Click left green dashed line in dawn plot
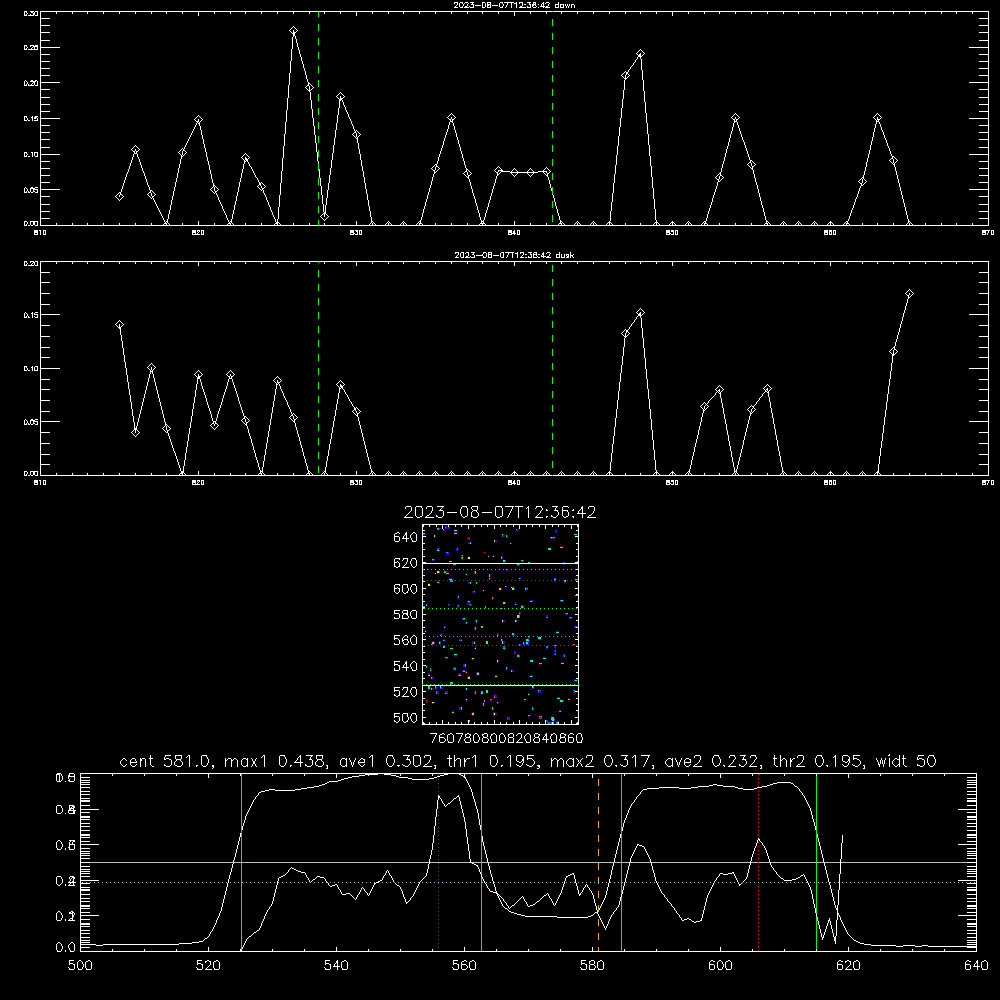Viewport: 1000px width, 1000px height. [319, 118]
